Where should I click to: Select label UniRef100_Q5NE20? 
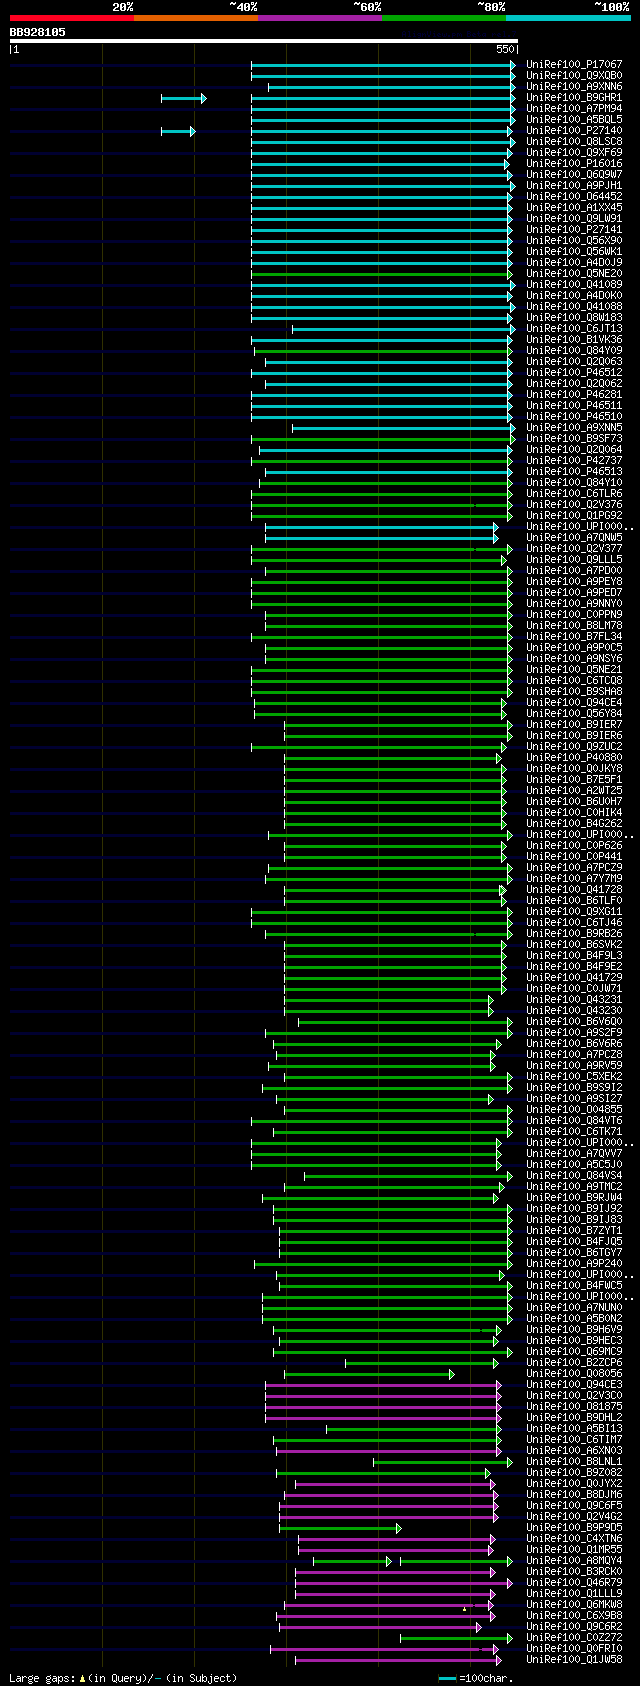click(574, 274)
